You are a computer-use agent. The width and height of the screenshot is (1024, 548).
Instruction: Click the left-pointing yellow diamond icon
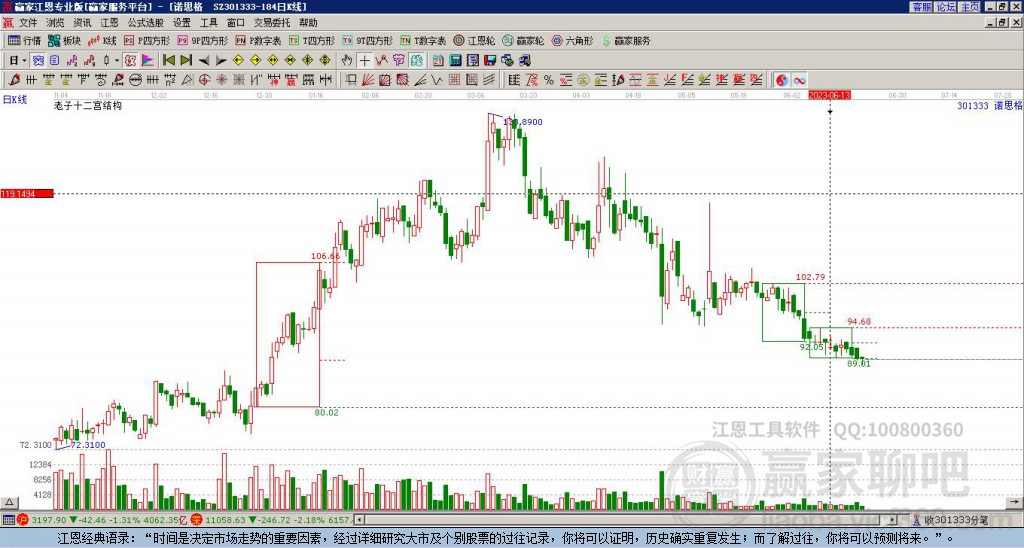pos(238,60)
